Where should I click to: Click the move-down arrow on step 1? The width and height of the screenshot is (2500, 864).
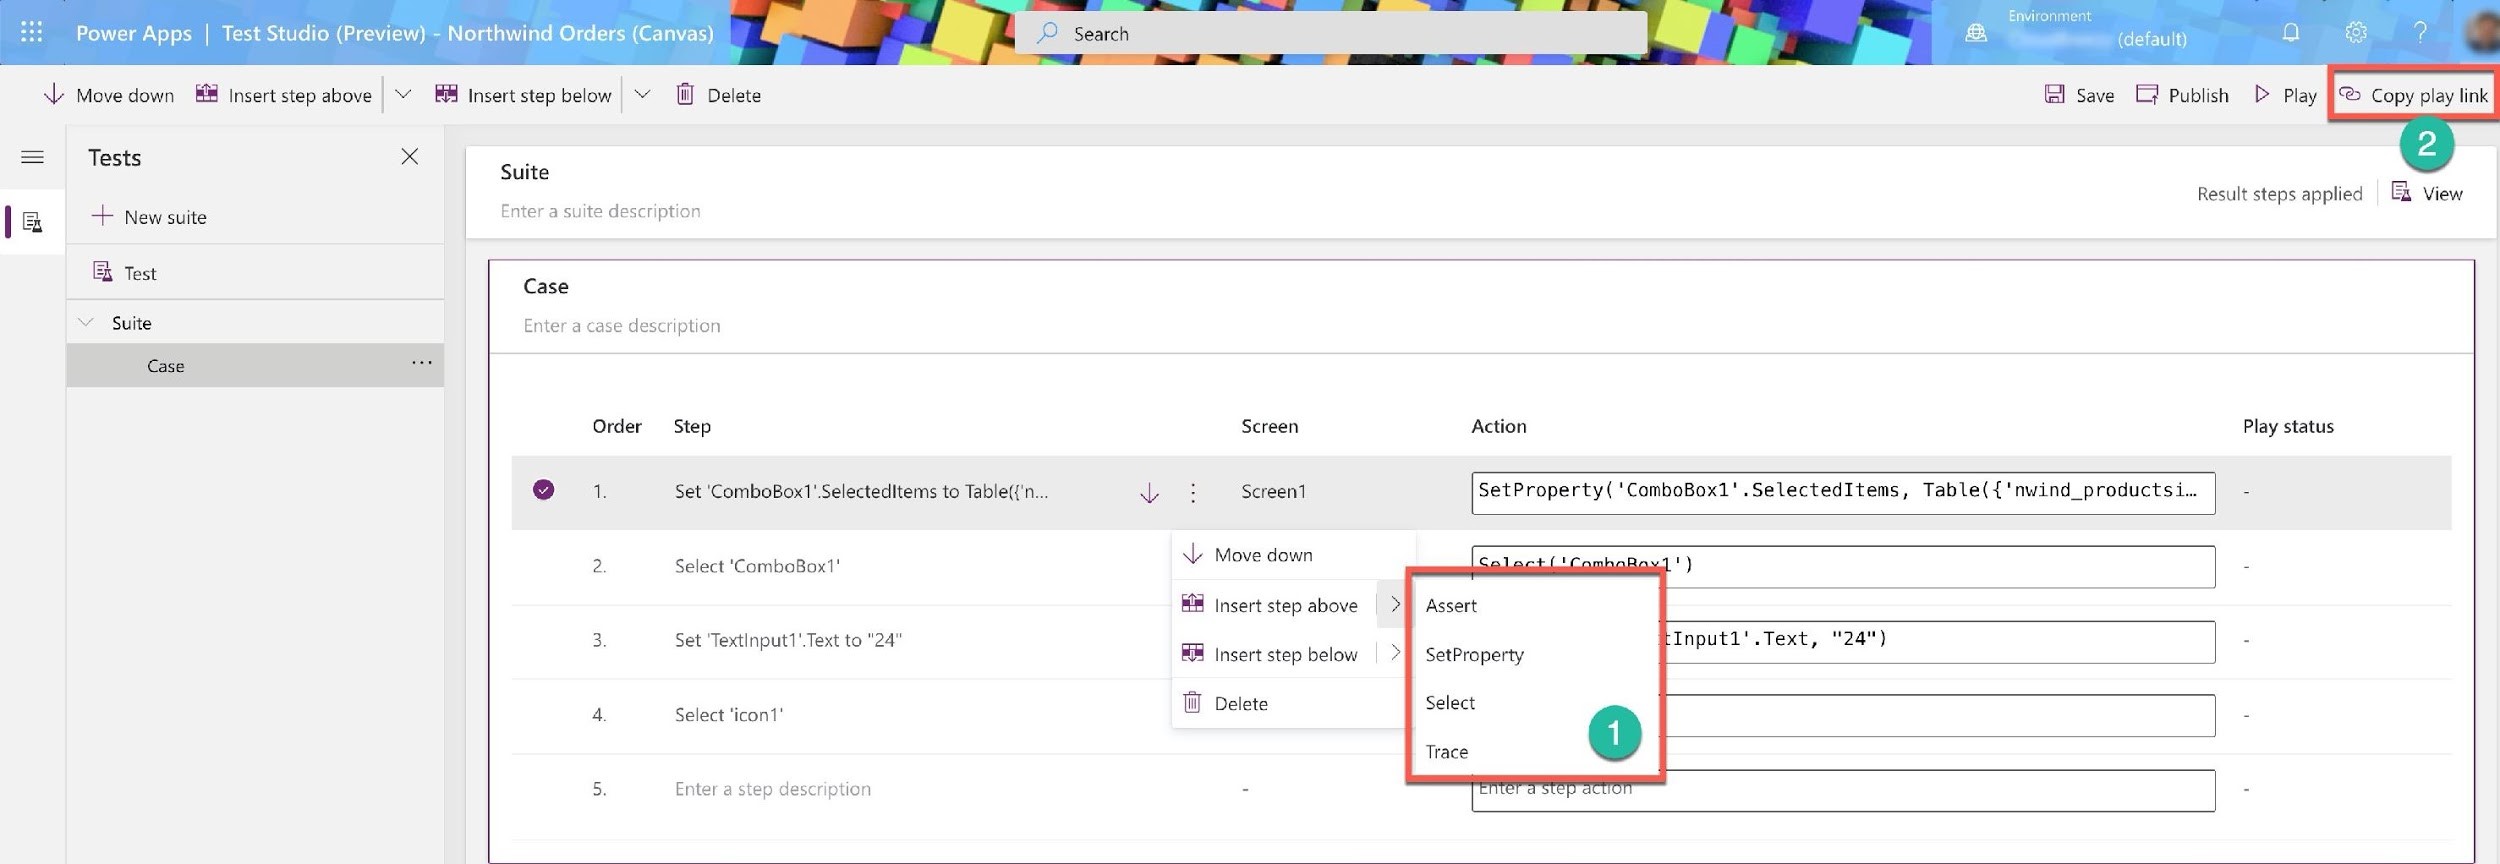(1149, 492)
